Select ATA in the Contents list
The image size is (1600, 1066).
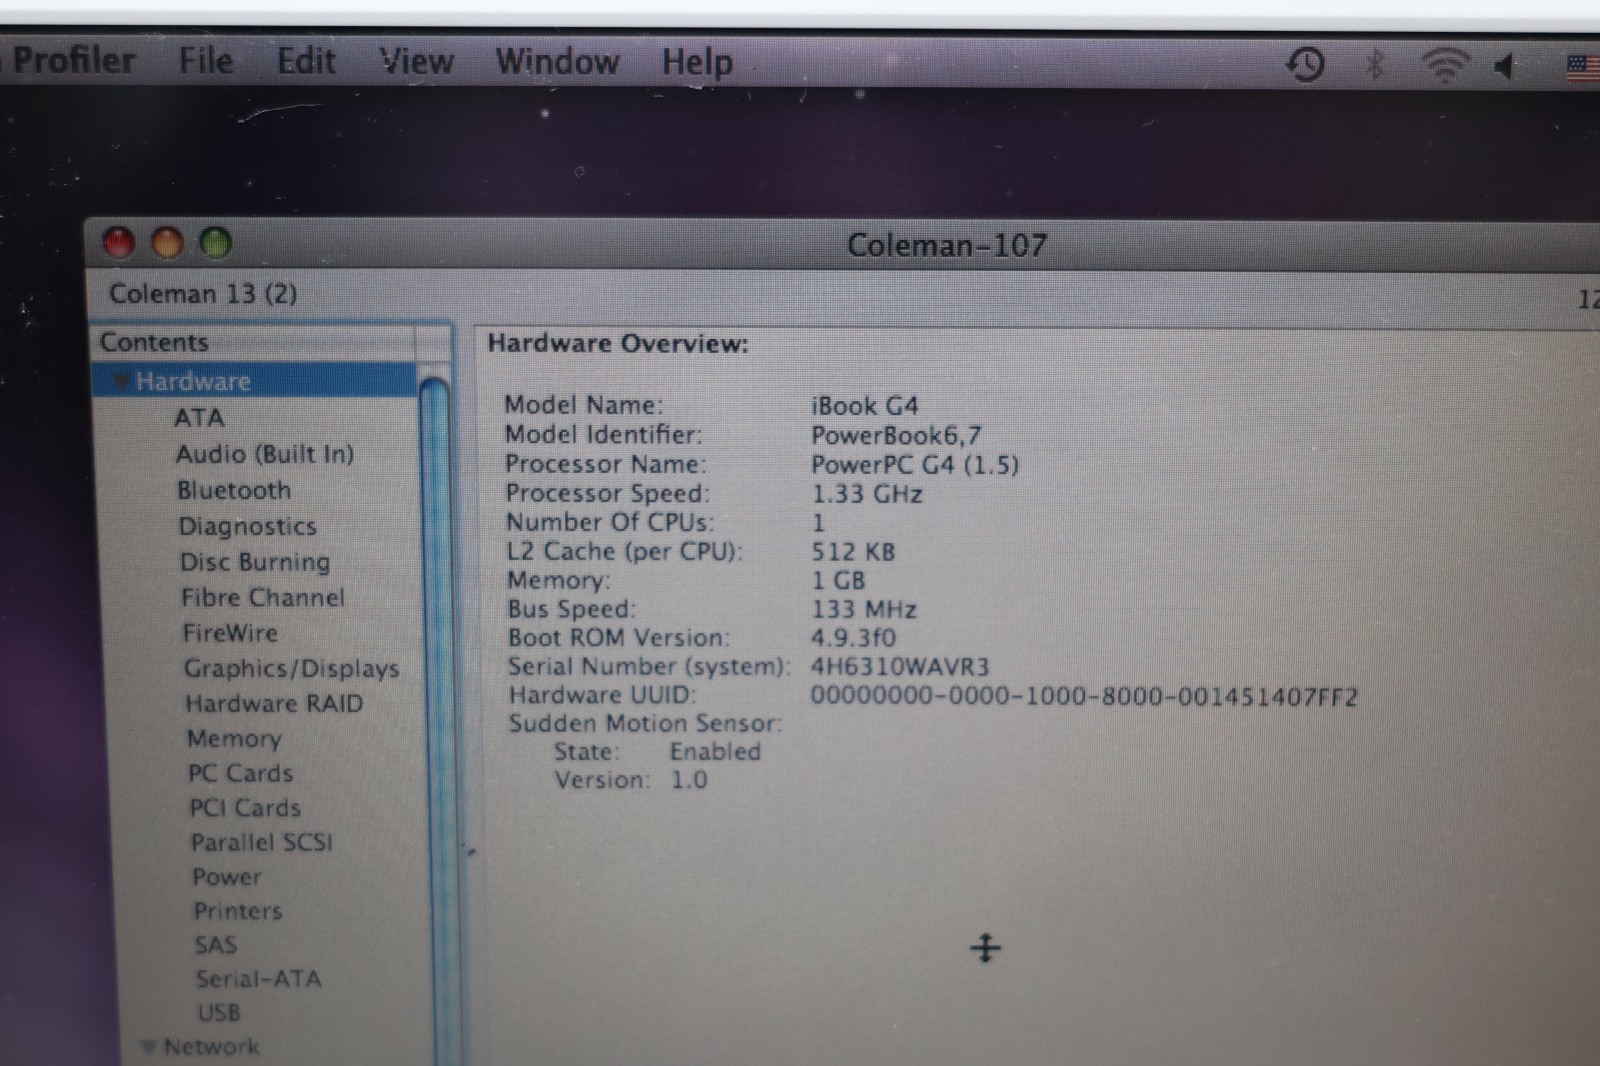200,417
